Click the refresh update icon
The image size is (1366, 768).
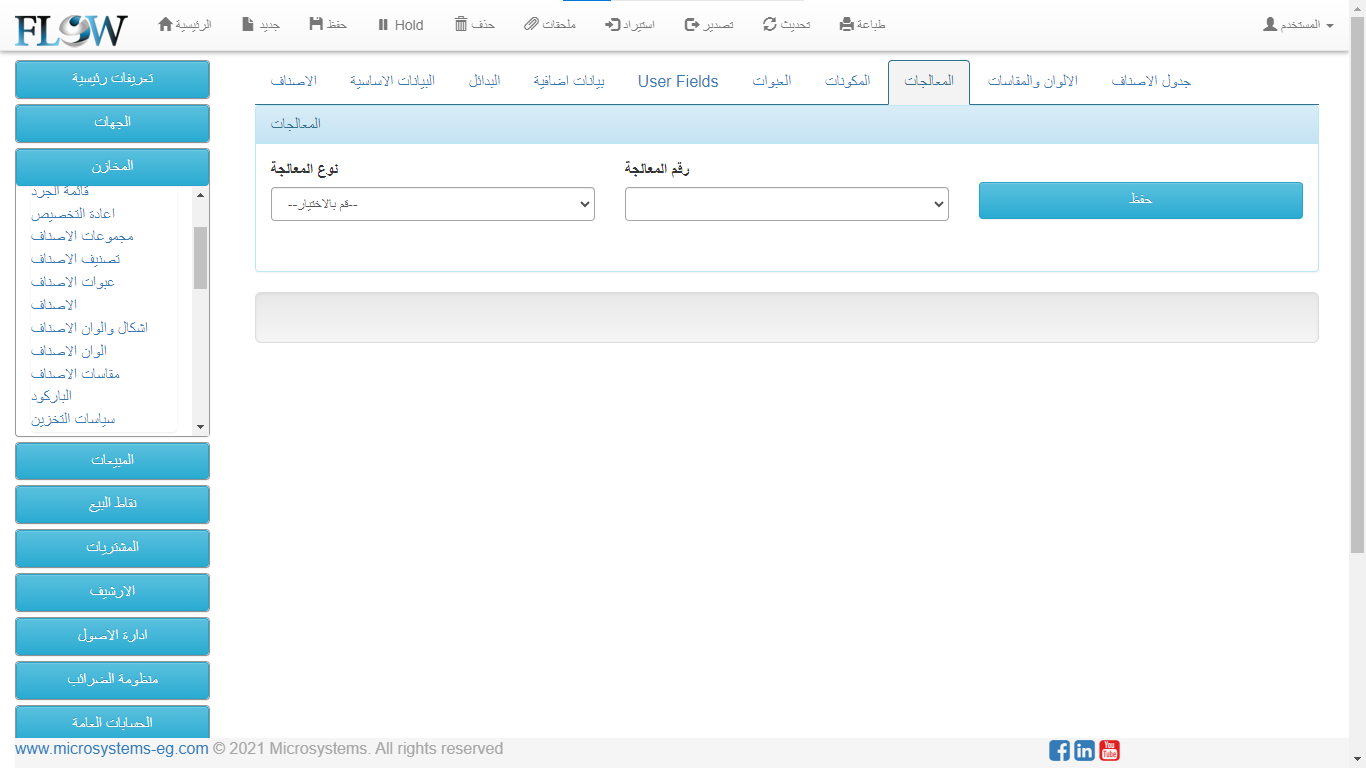coord(770,24)
